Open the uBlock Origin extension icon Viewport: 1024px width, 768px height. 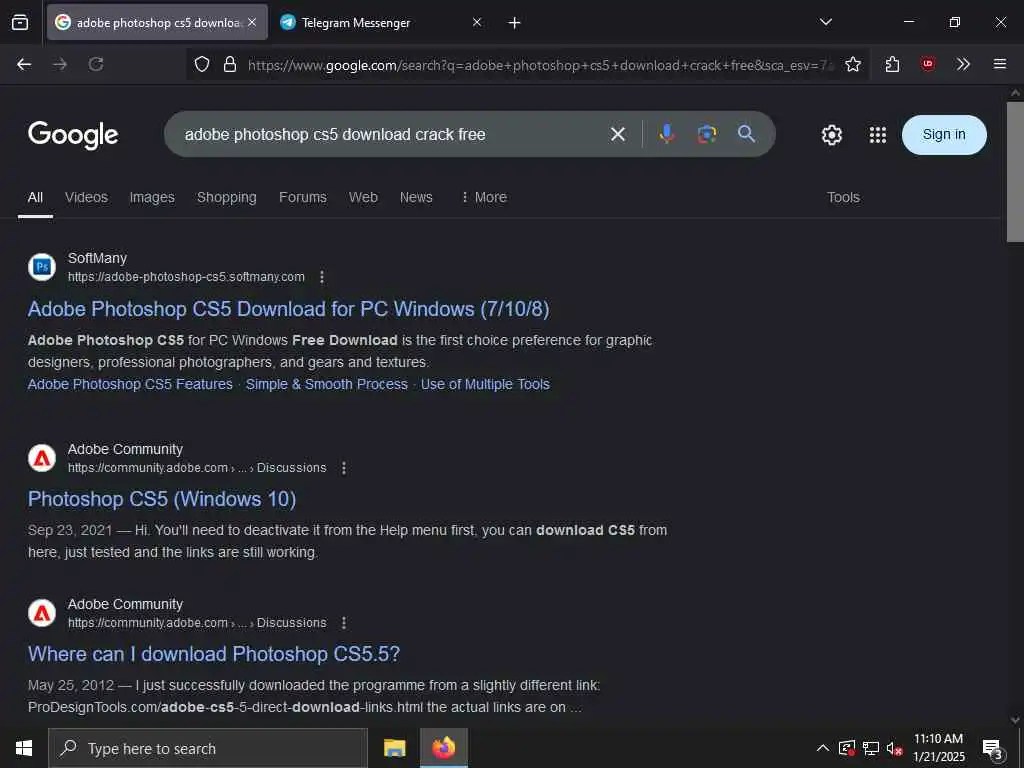click(927, 64)
